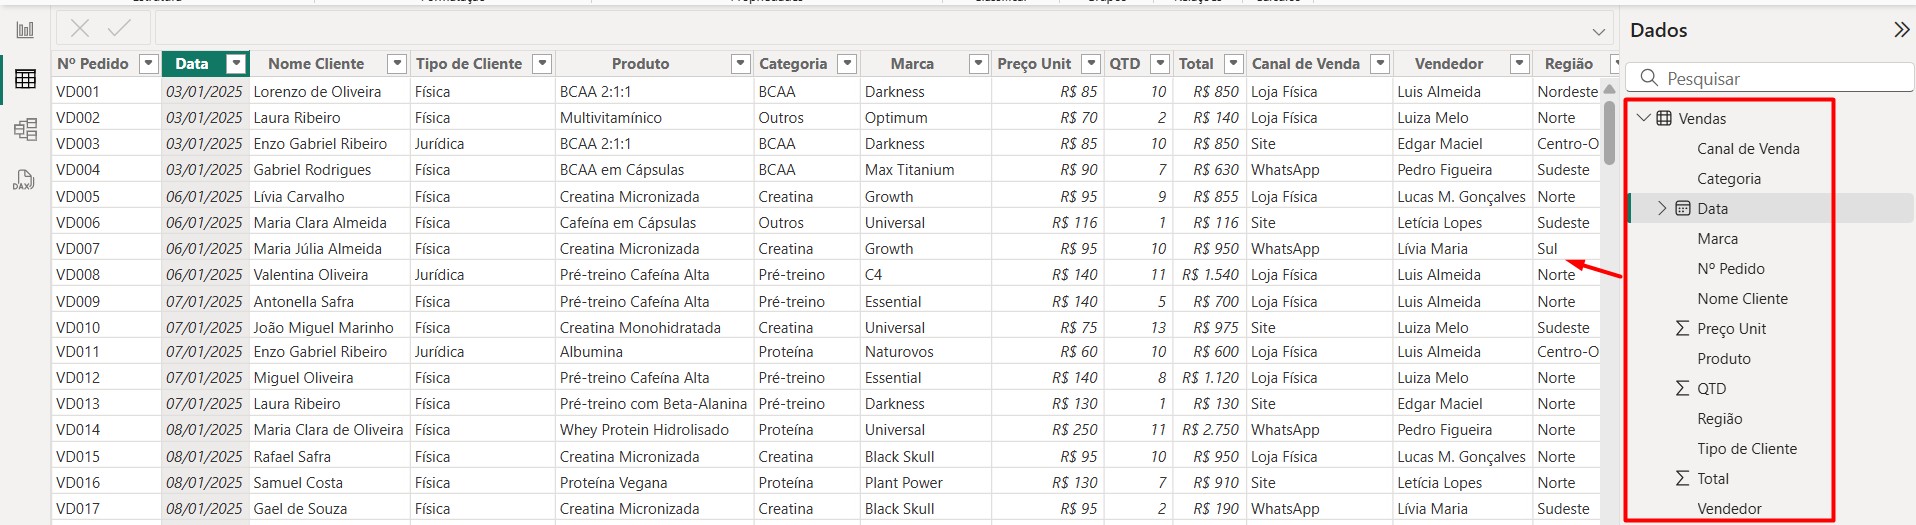The height and width of the screenshot is (525, 1916).
Task: Commit formula with checkmark icon
Action: pos(119,28)
